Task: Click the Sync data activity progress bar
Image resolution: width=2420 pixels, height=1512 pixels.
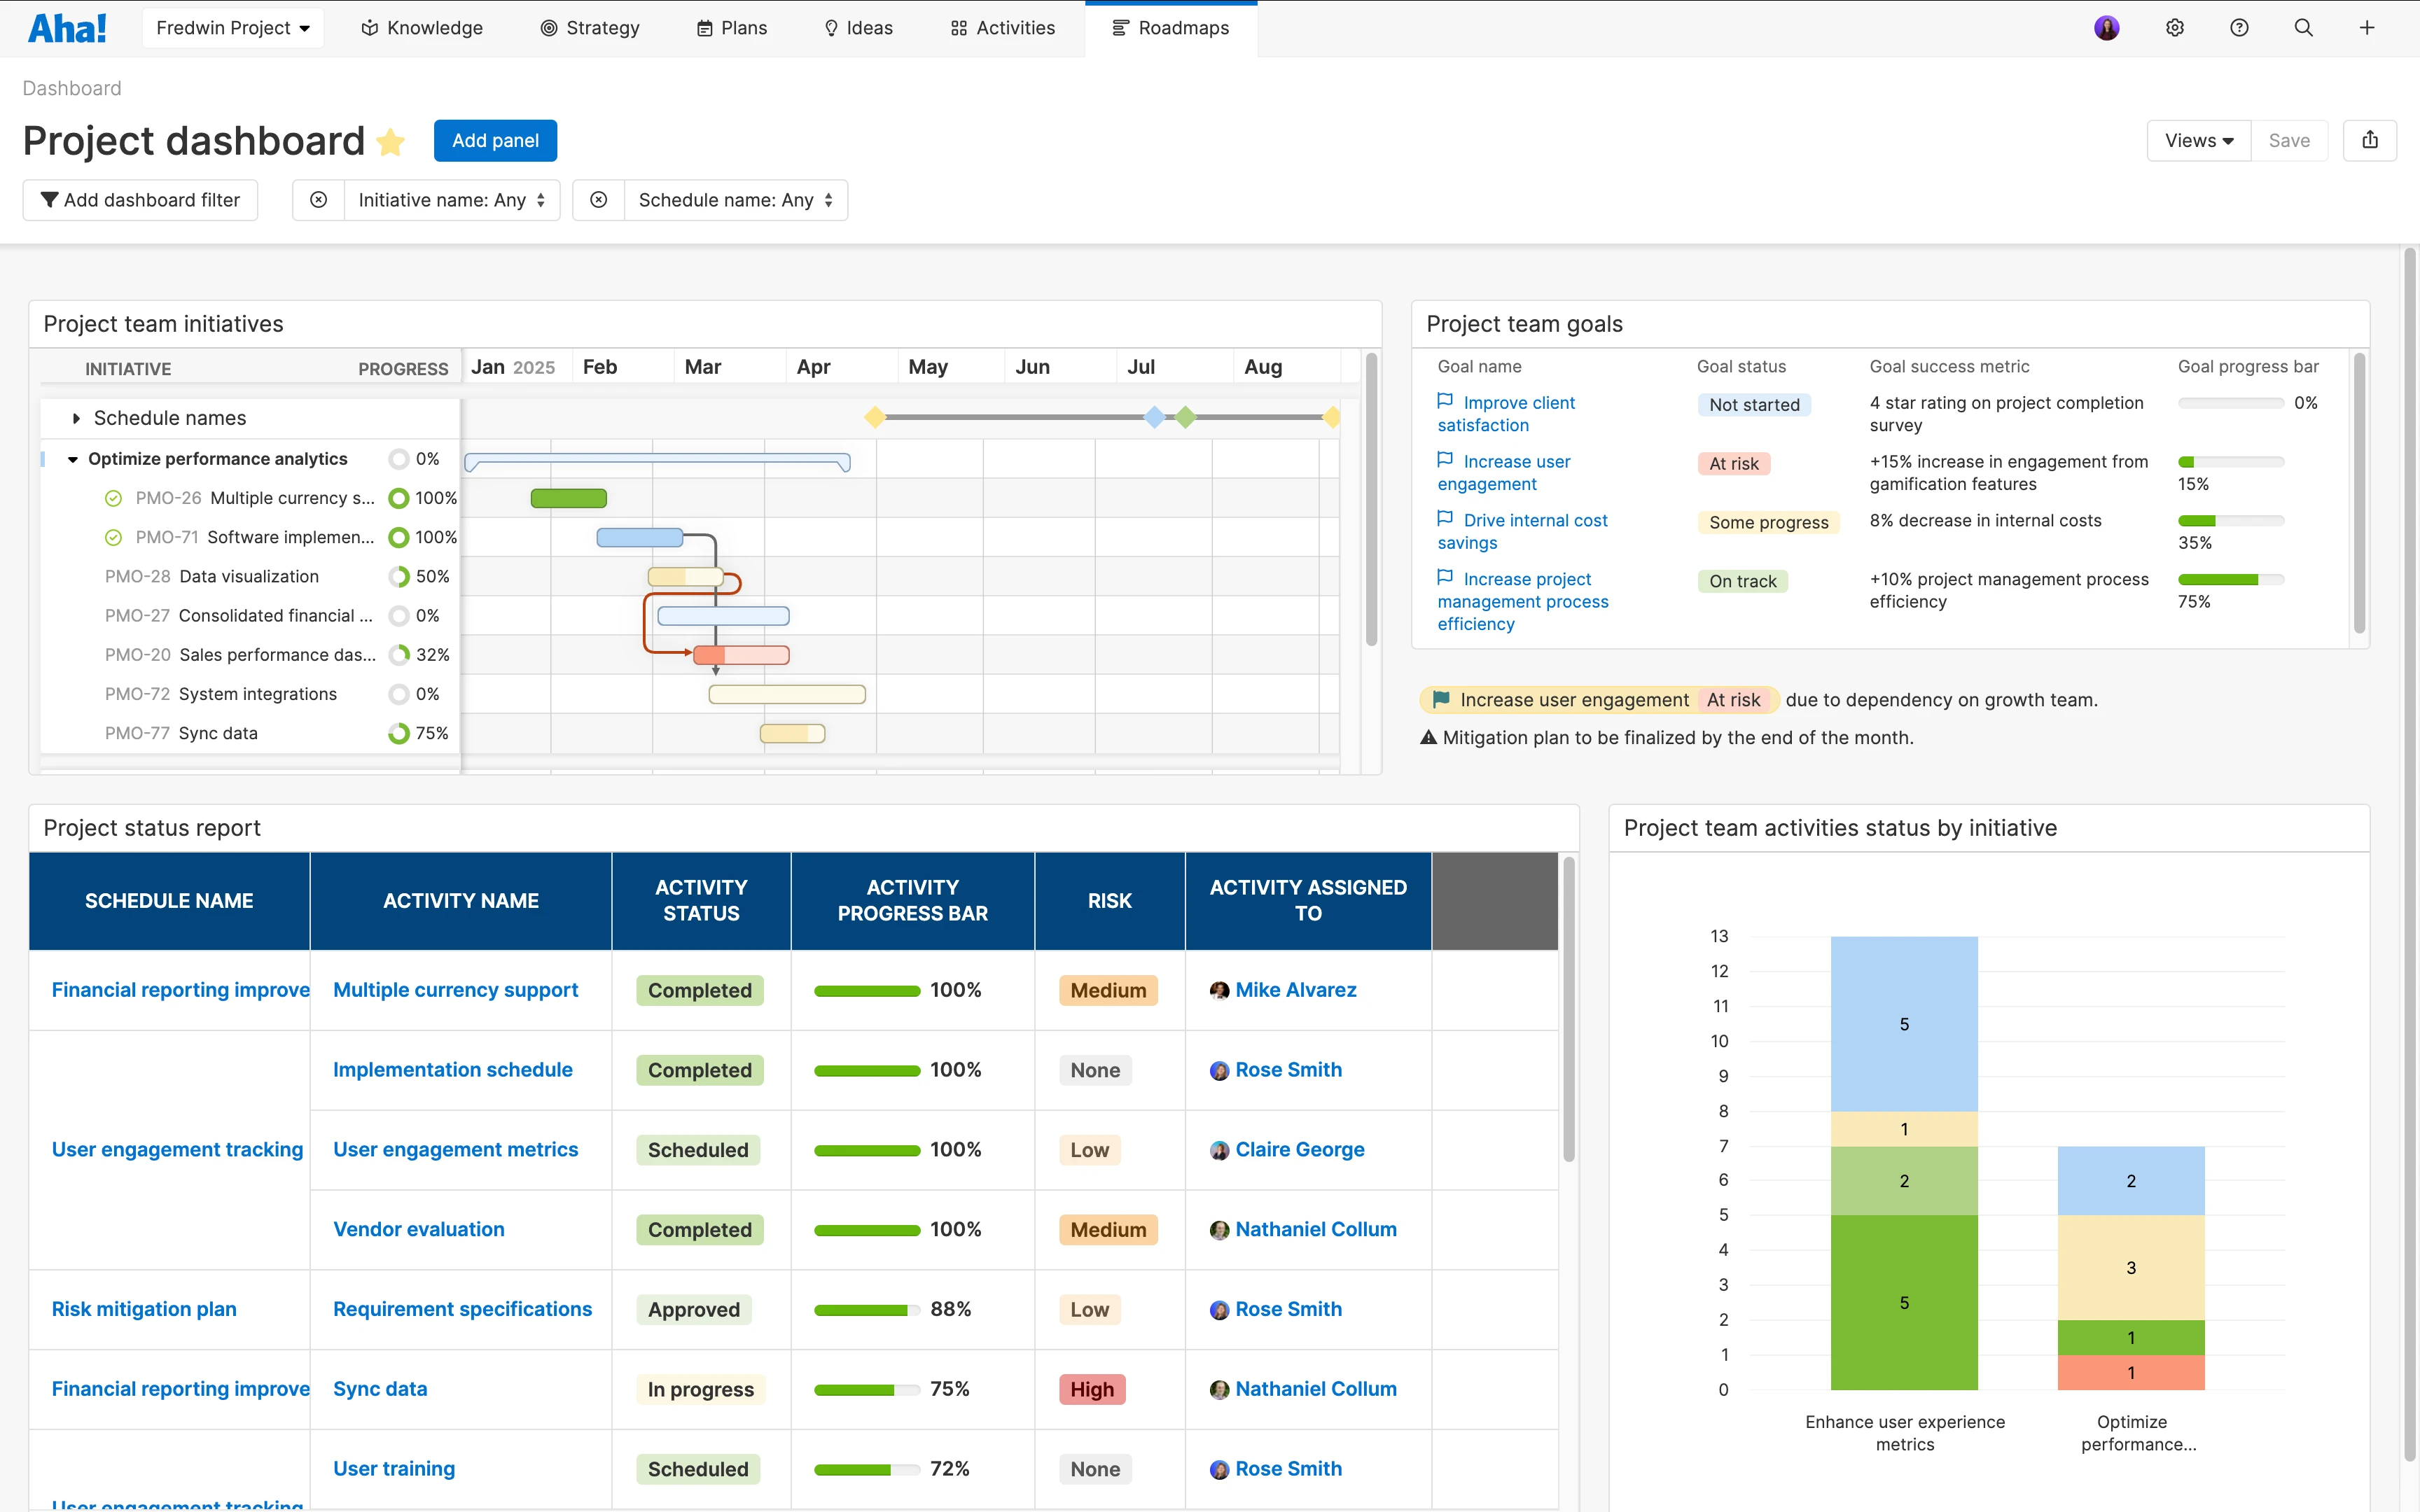Action: pyautogui.click(x=866, y=1389)
